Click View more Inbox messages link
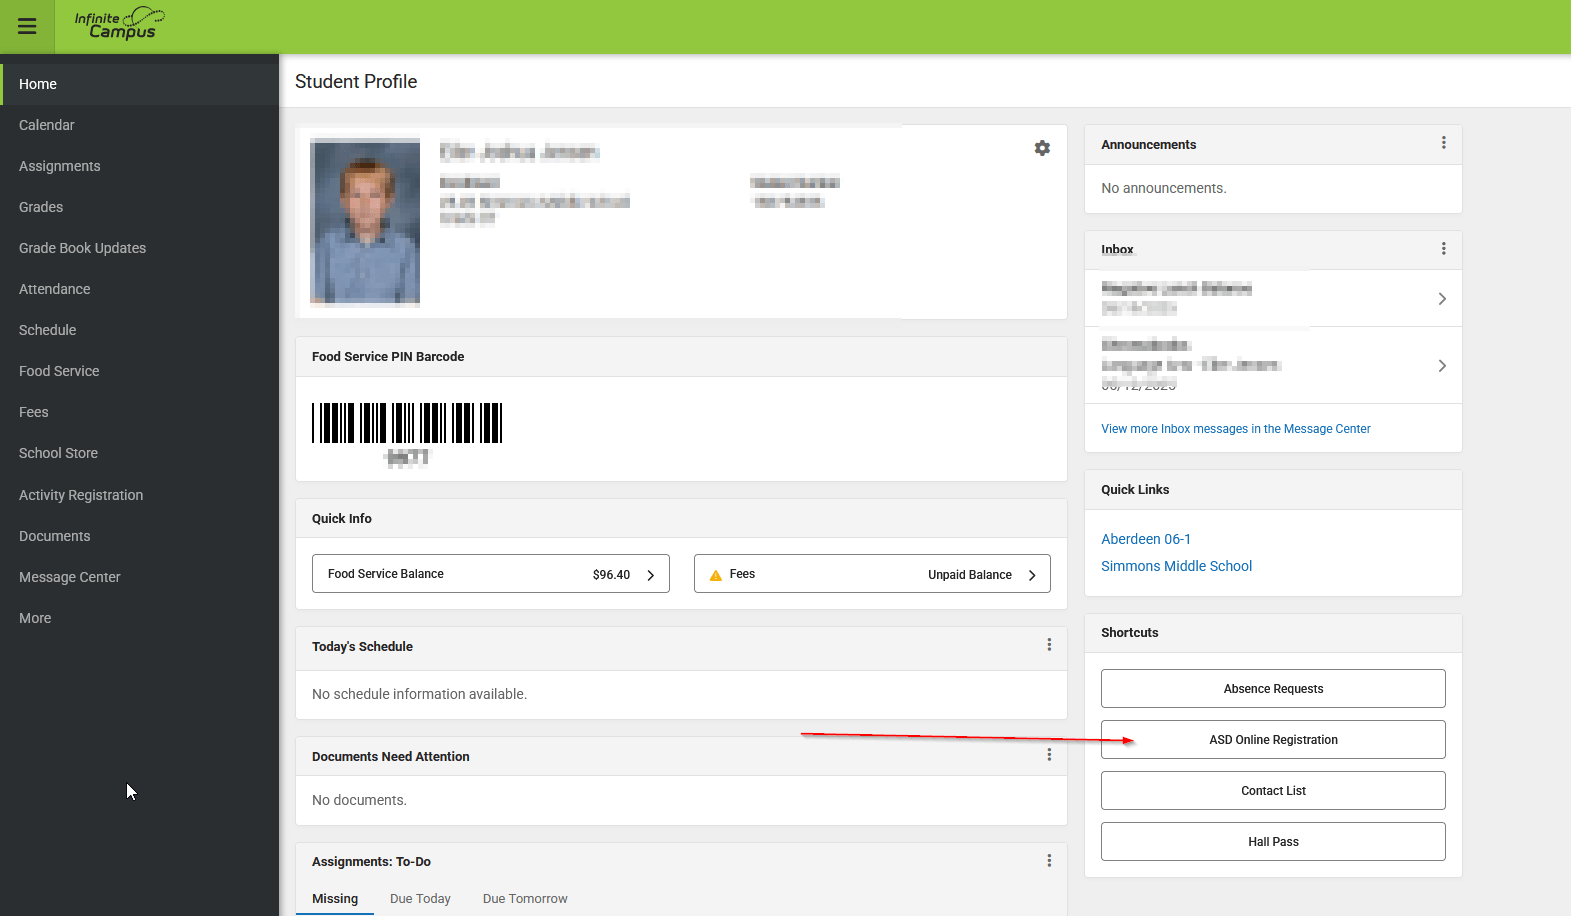This screenshot has width=1571, height=916. point(1235,429)
